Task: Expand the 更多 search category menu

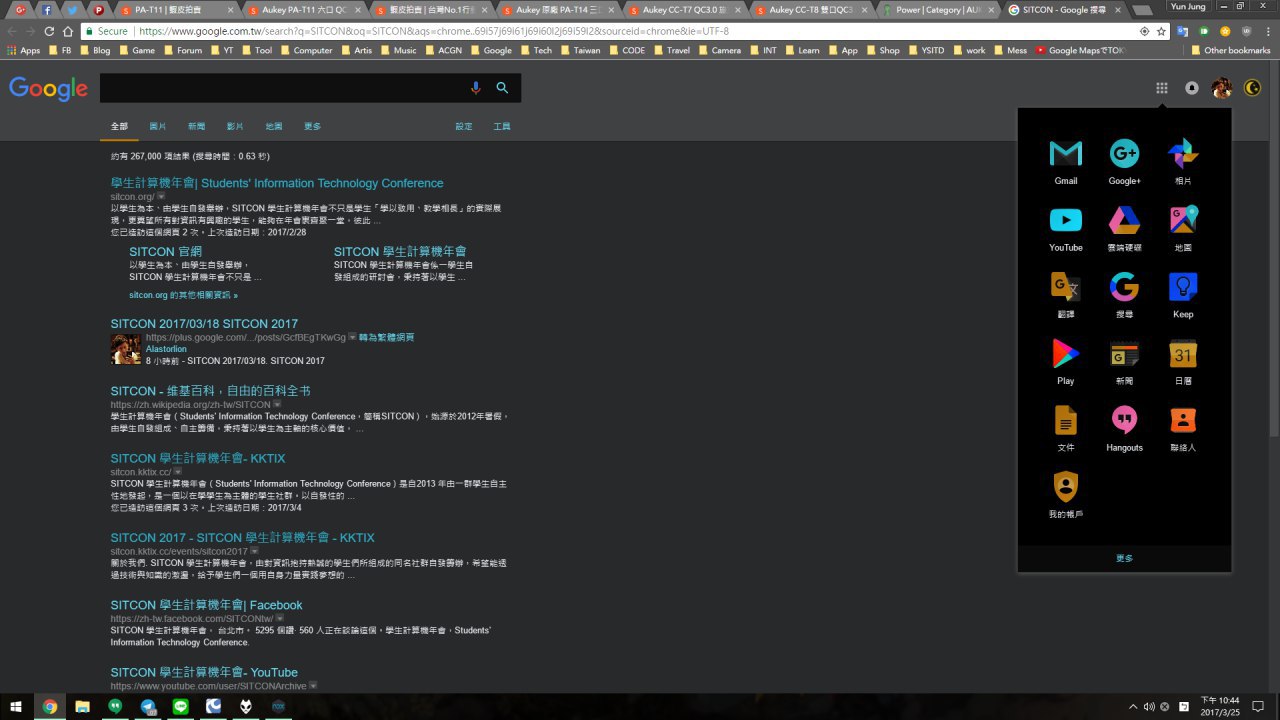Action: [313, 127]
